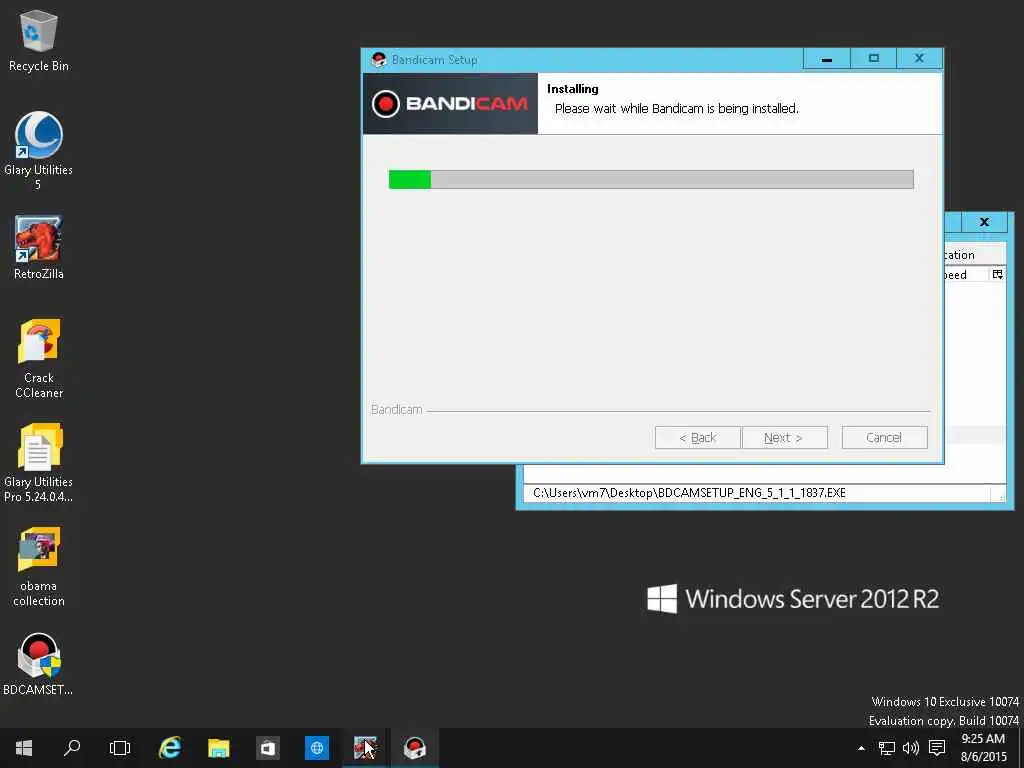Open the network tray icon
This screenshot has width=1024, height=768.
pyautogui.click(x=886, y=748)
